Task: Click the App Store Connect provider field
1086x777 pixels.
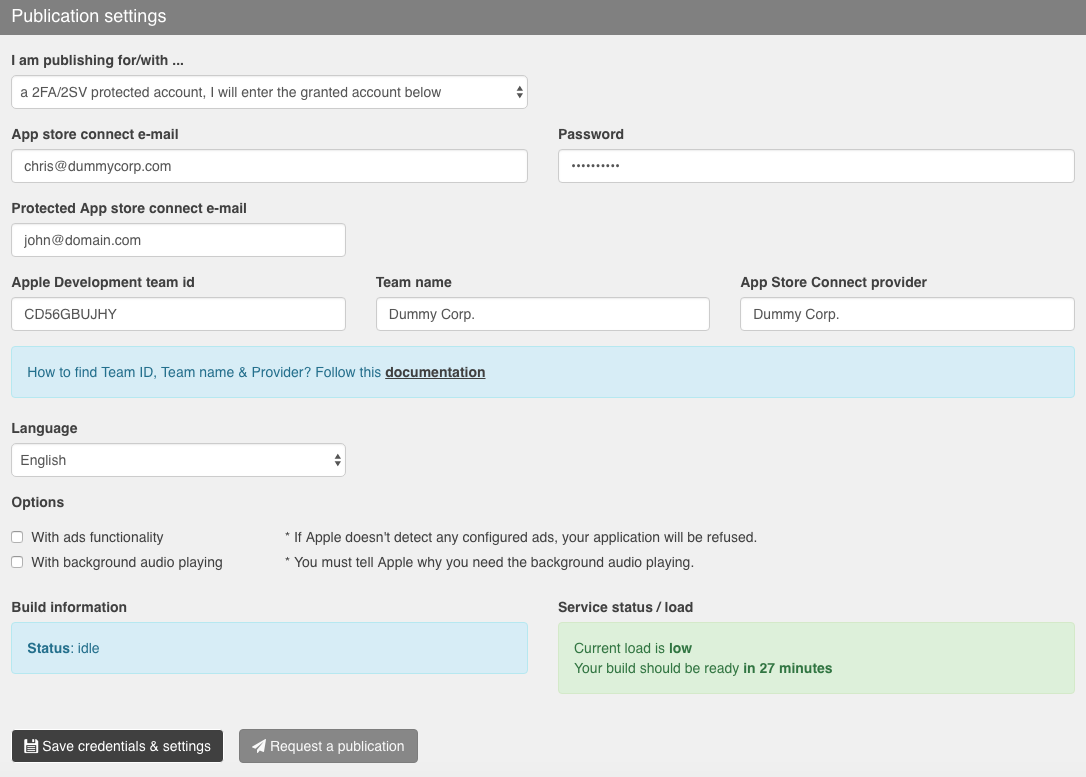Action: pyautogui.click(x=906, y=314)
